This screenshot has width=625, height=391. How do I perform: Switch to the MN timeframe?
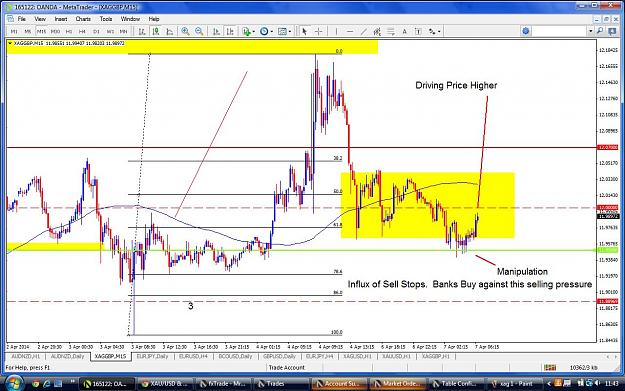pos(124,31)
